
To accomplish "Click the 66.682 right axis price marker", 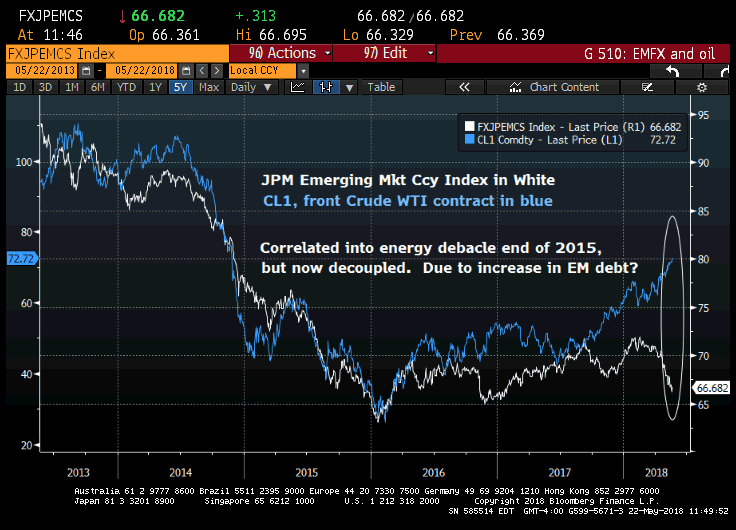I will pos(712,388).
